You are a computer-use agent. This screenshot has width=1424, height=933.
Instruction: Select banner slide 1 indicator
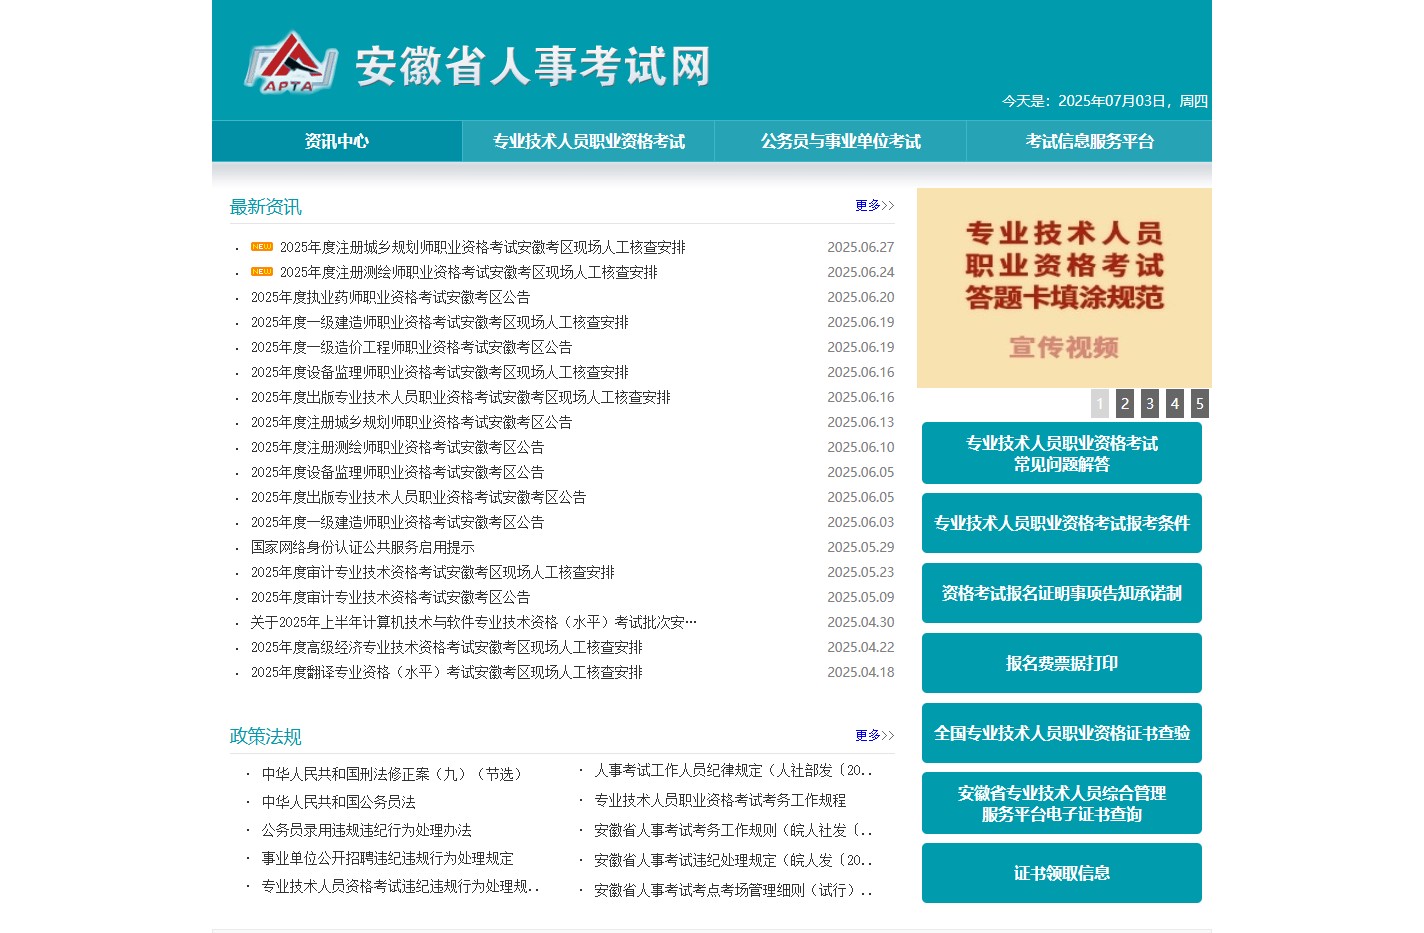(x=1100, y=403)
